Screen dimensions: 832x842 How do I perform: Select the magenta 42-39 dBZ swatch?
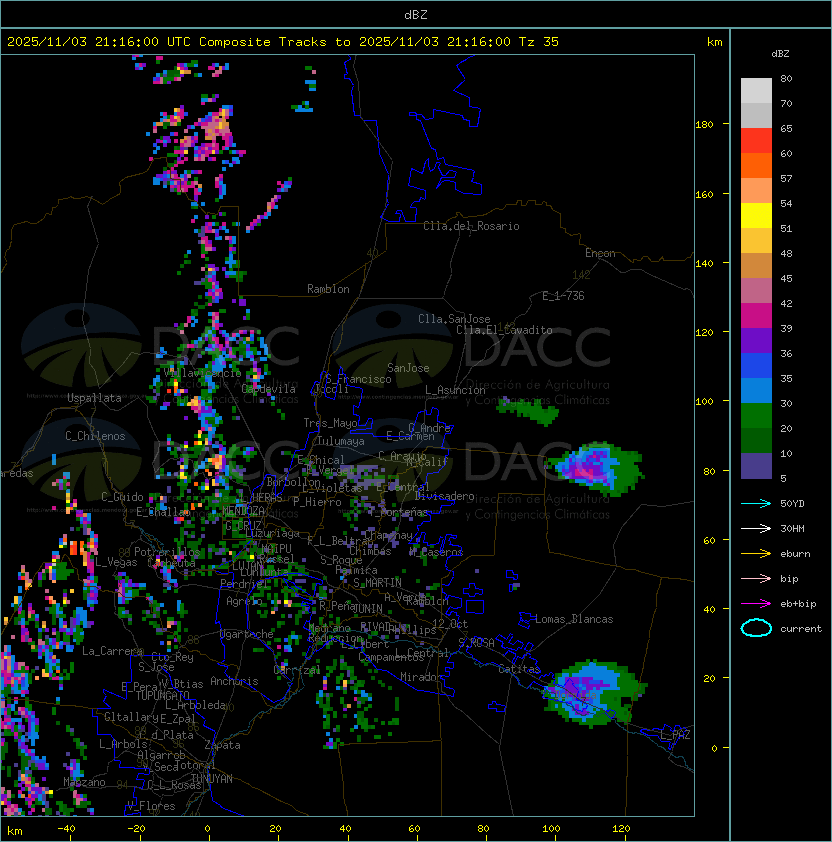pyautogui.click(x=756, y=316)
